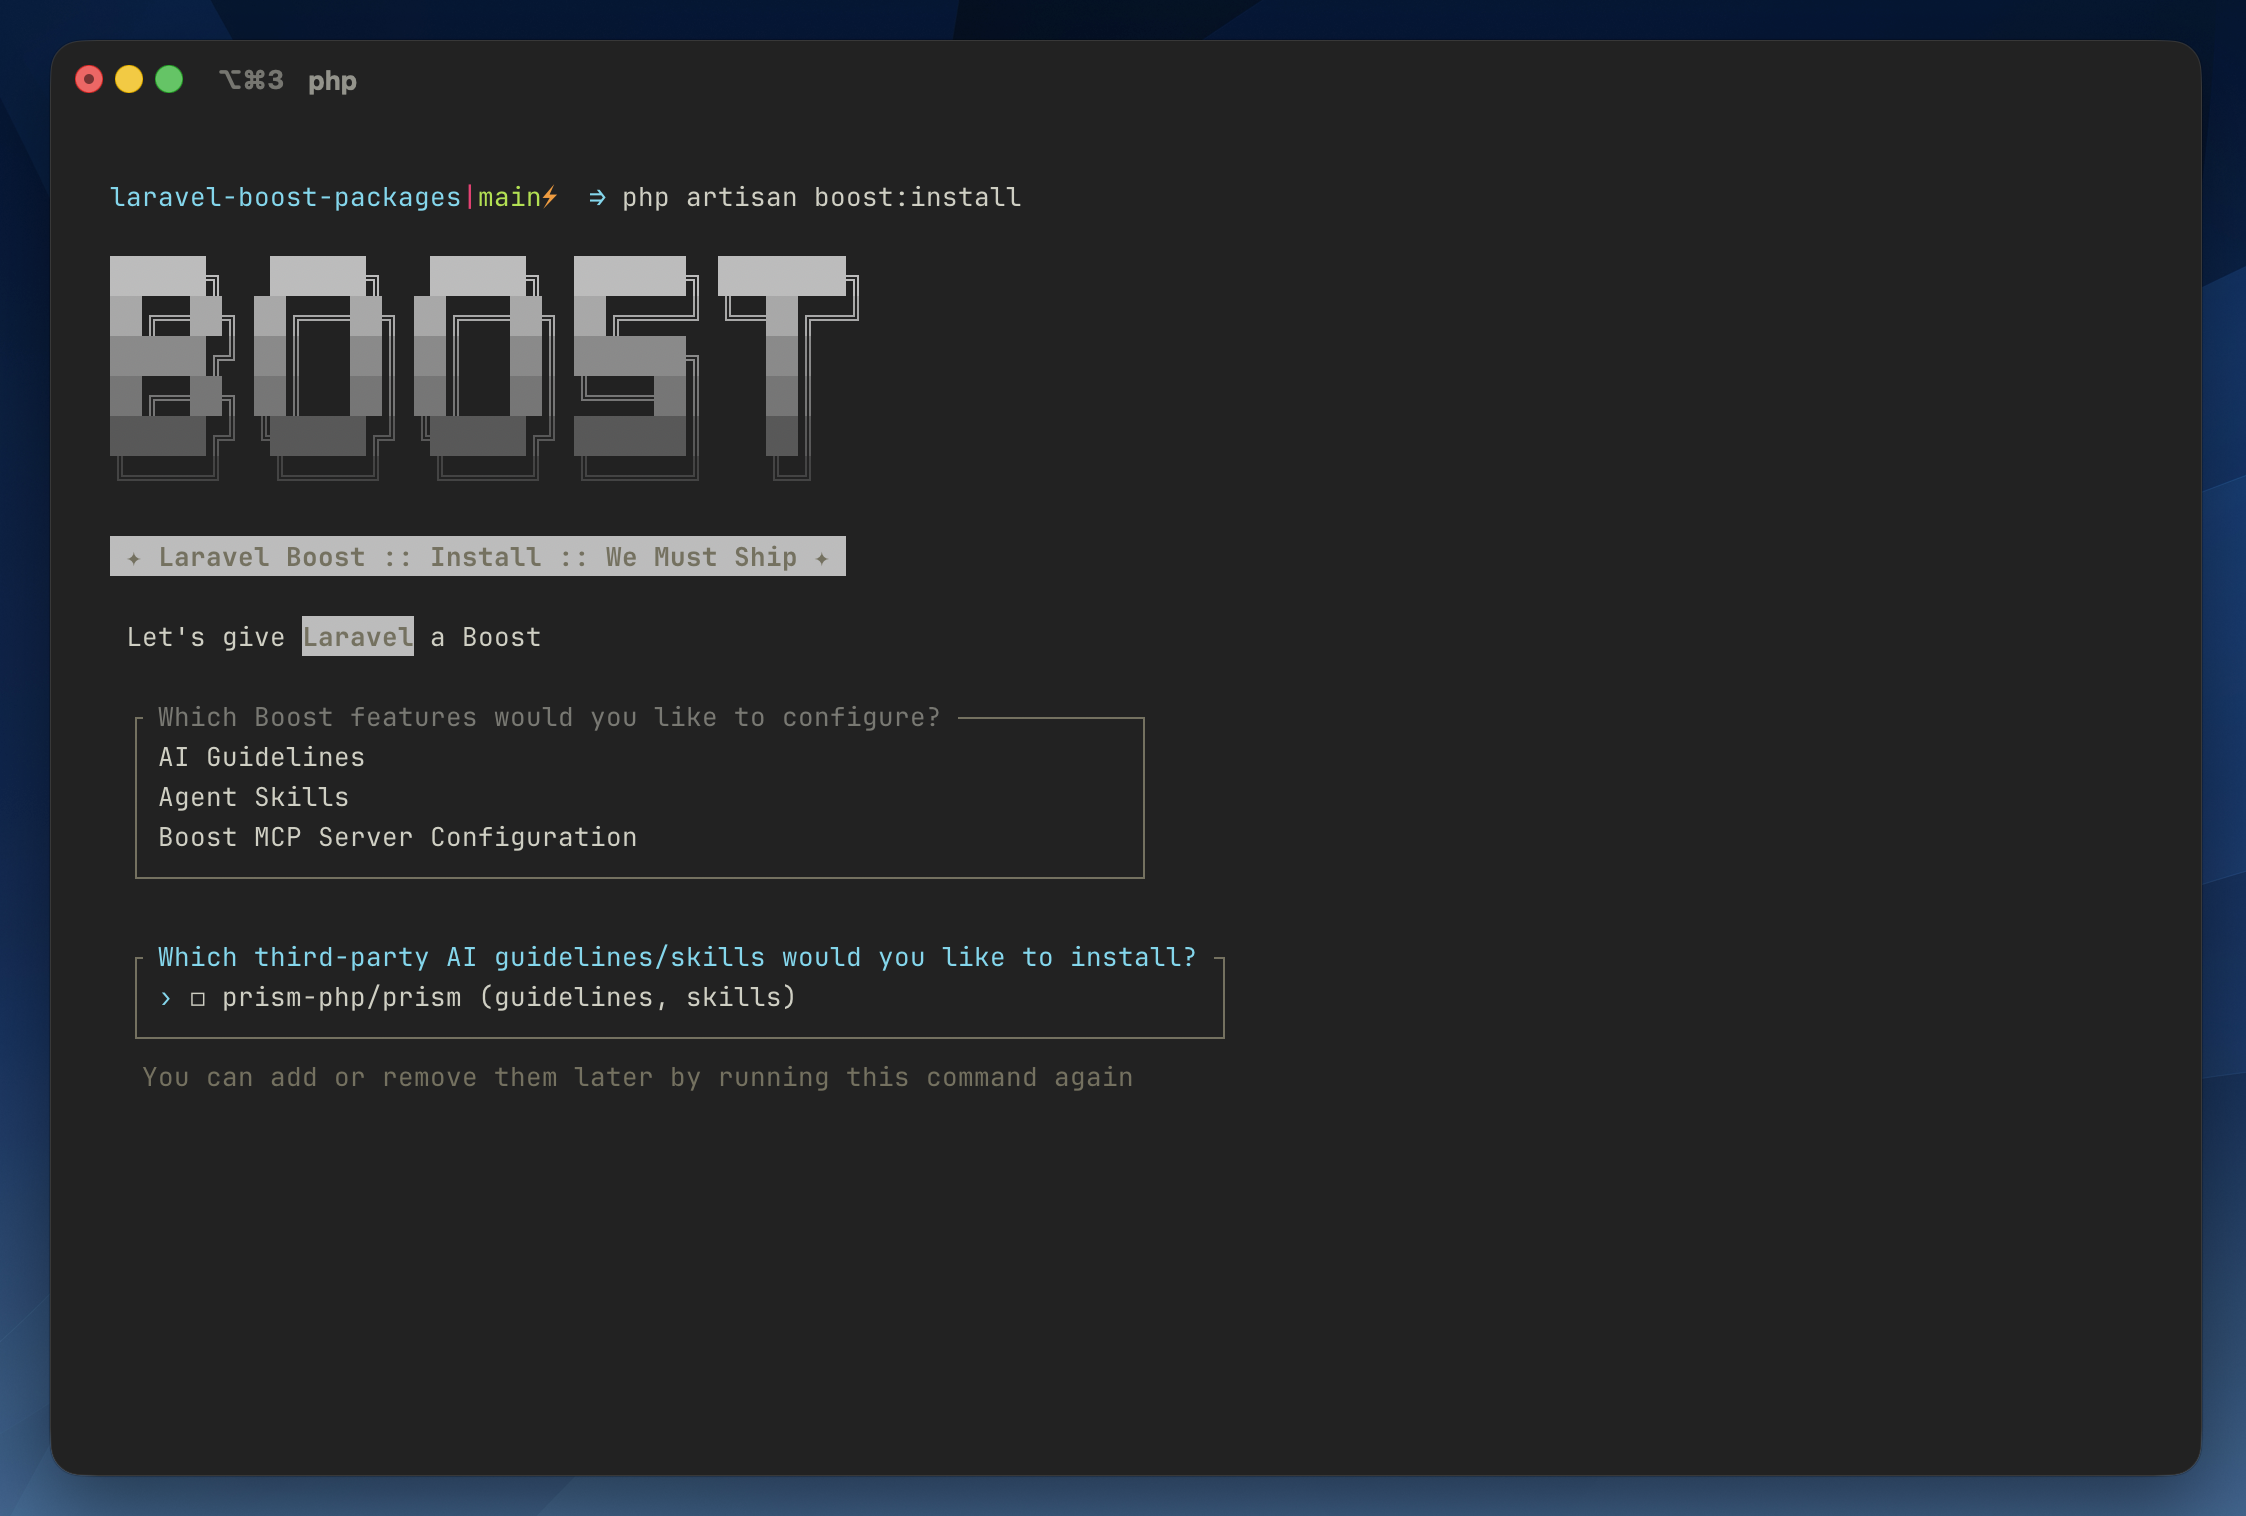
Task: Click the yellow minimize window button
Action: (129, 79)
